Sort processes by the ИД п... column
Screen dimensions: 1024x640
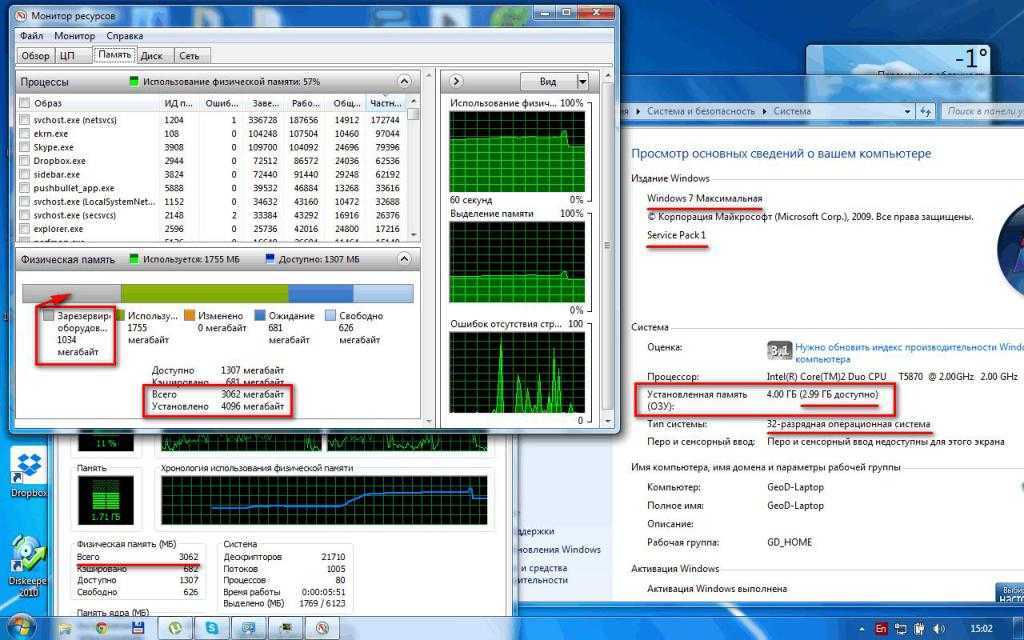point(178,103)
